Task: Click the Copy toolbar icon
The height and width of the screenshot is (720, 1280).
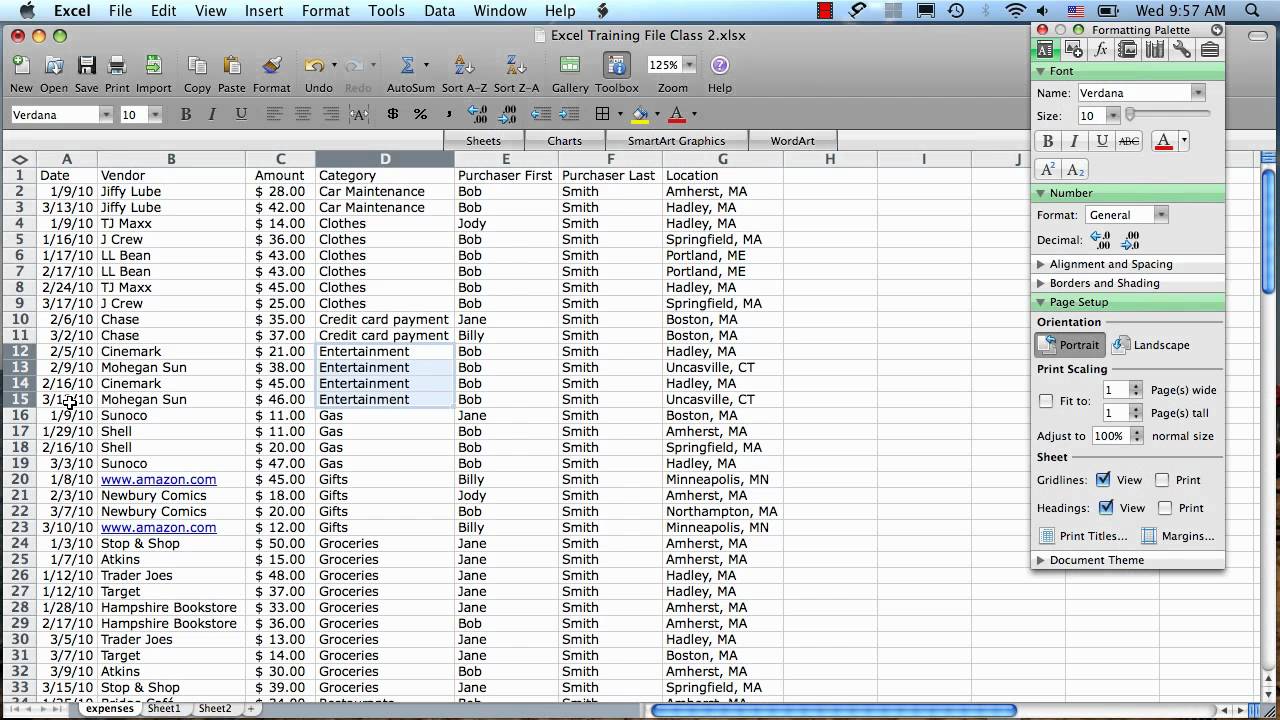Action: tap(197, 65)
